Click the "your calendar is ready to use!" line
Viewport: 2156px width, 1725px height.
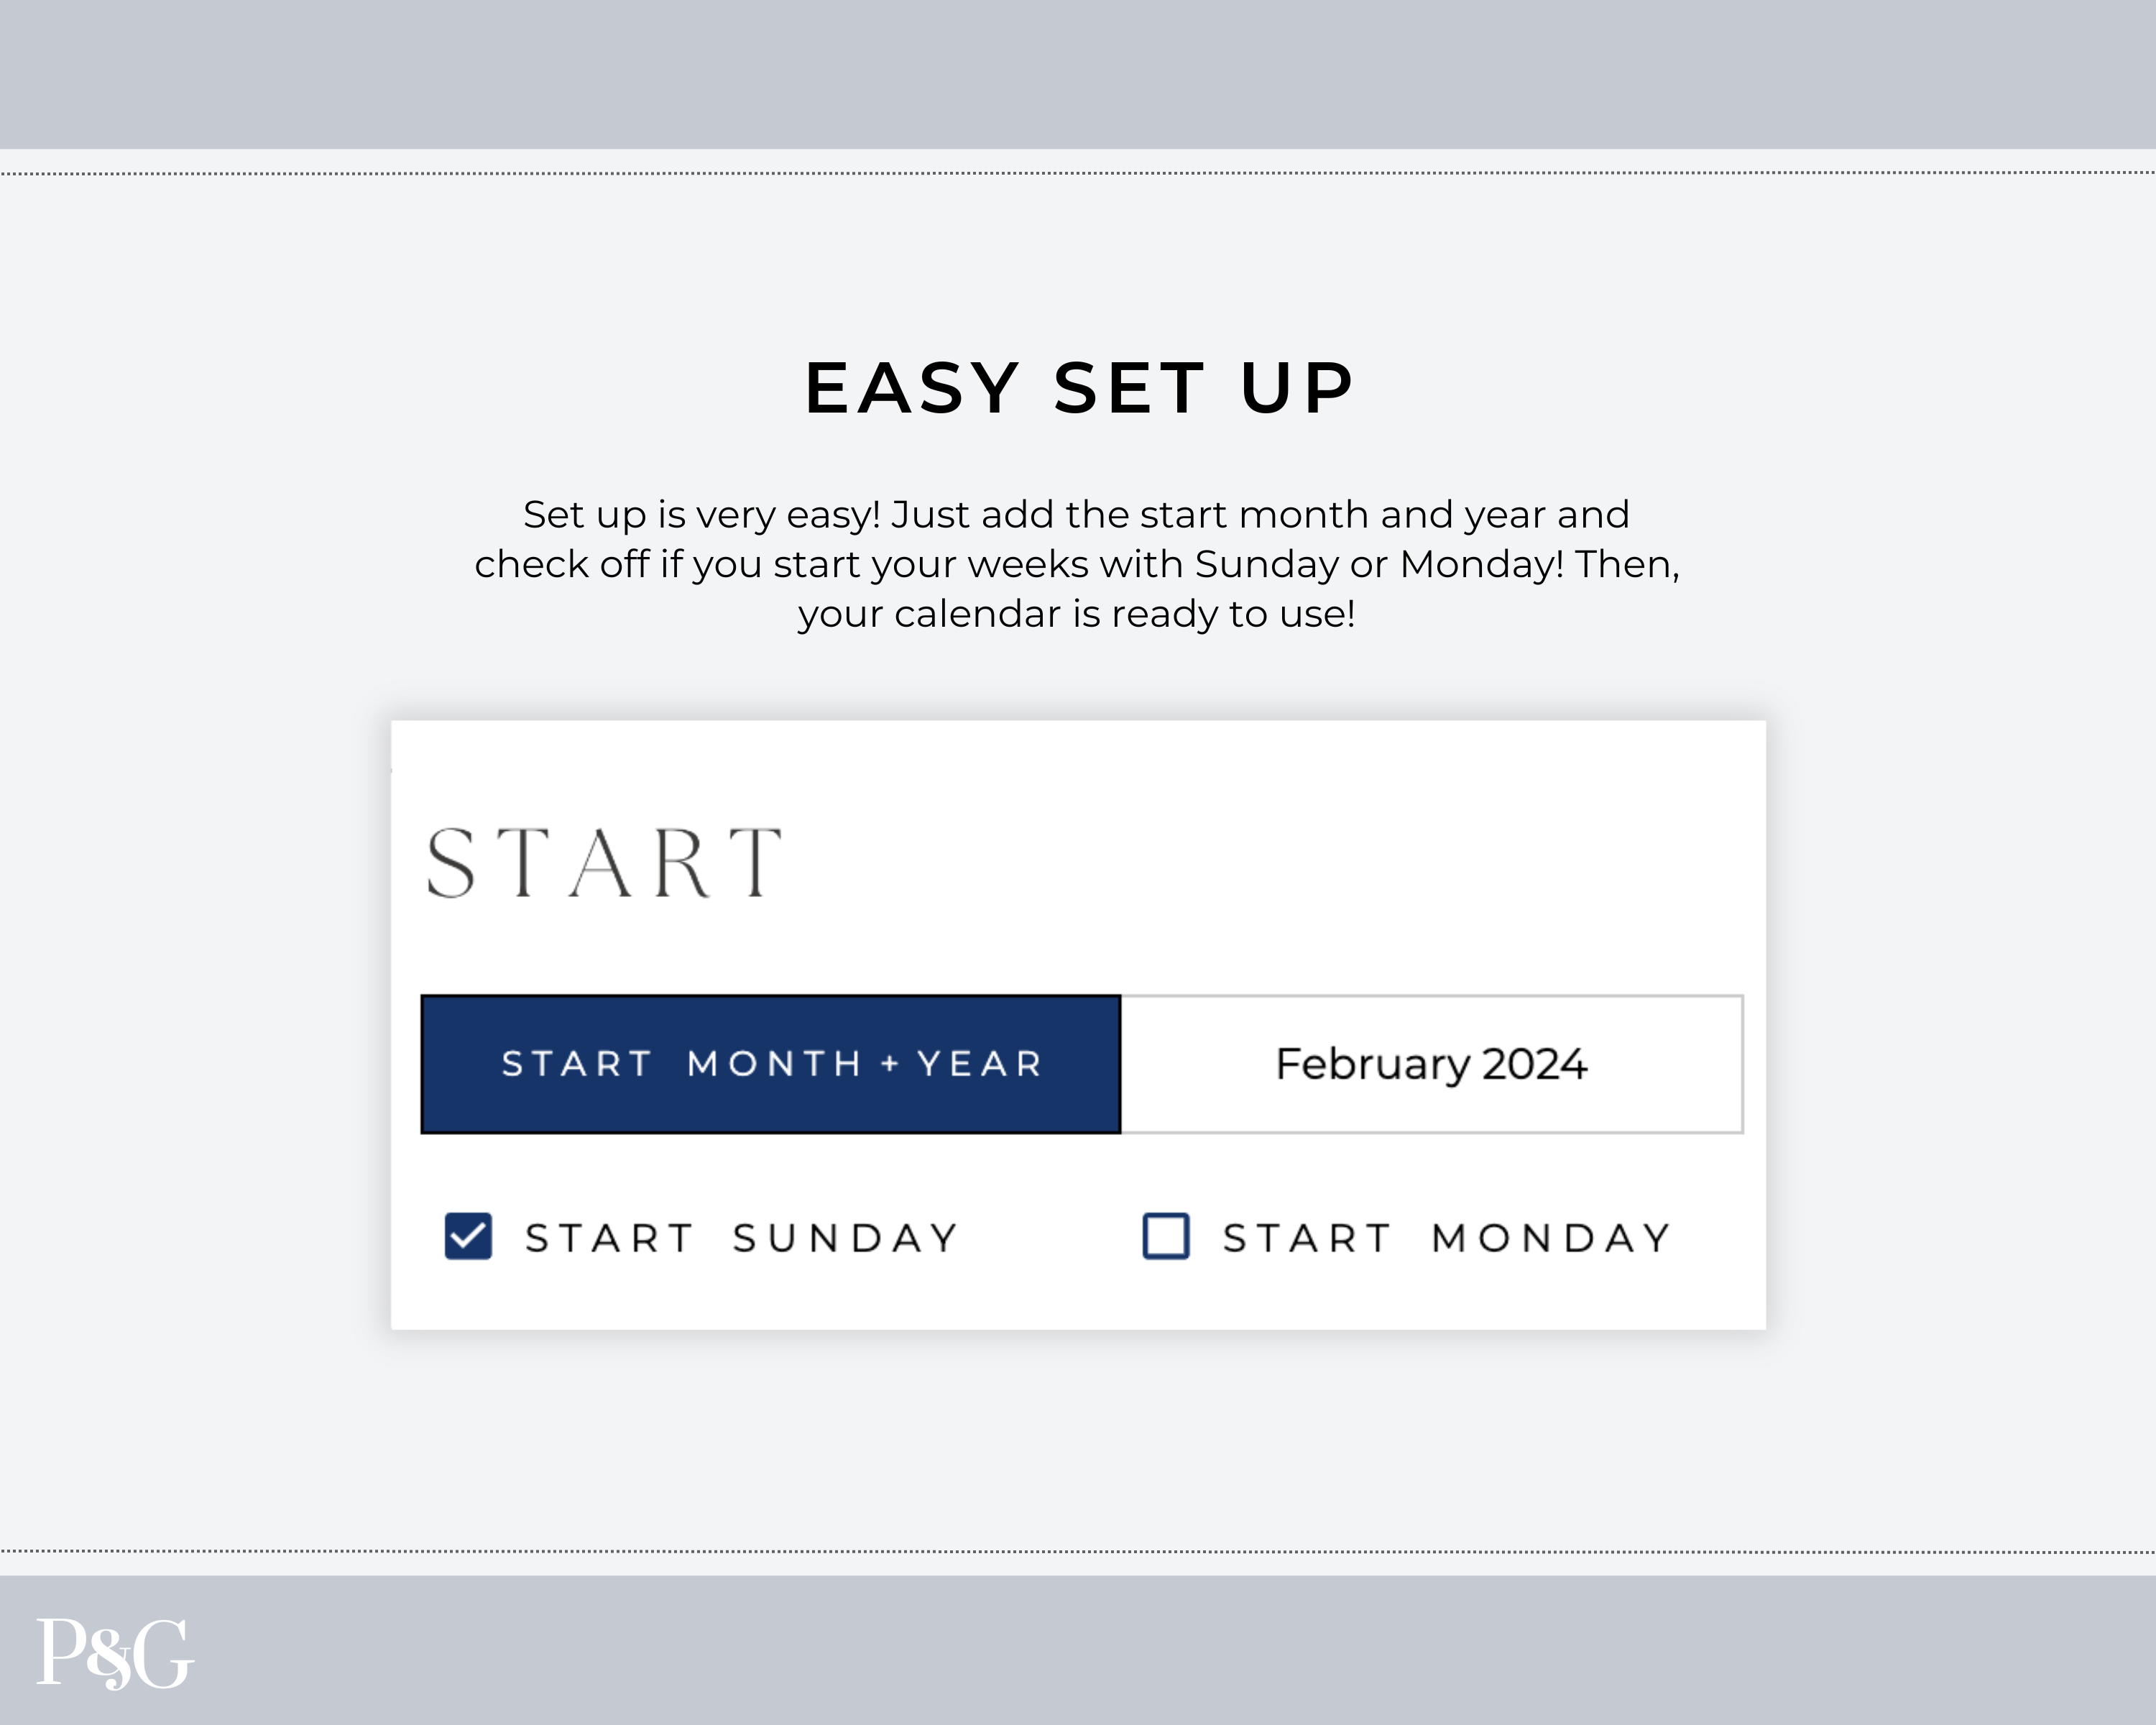point(1076,614)
